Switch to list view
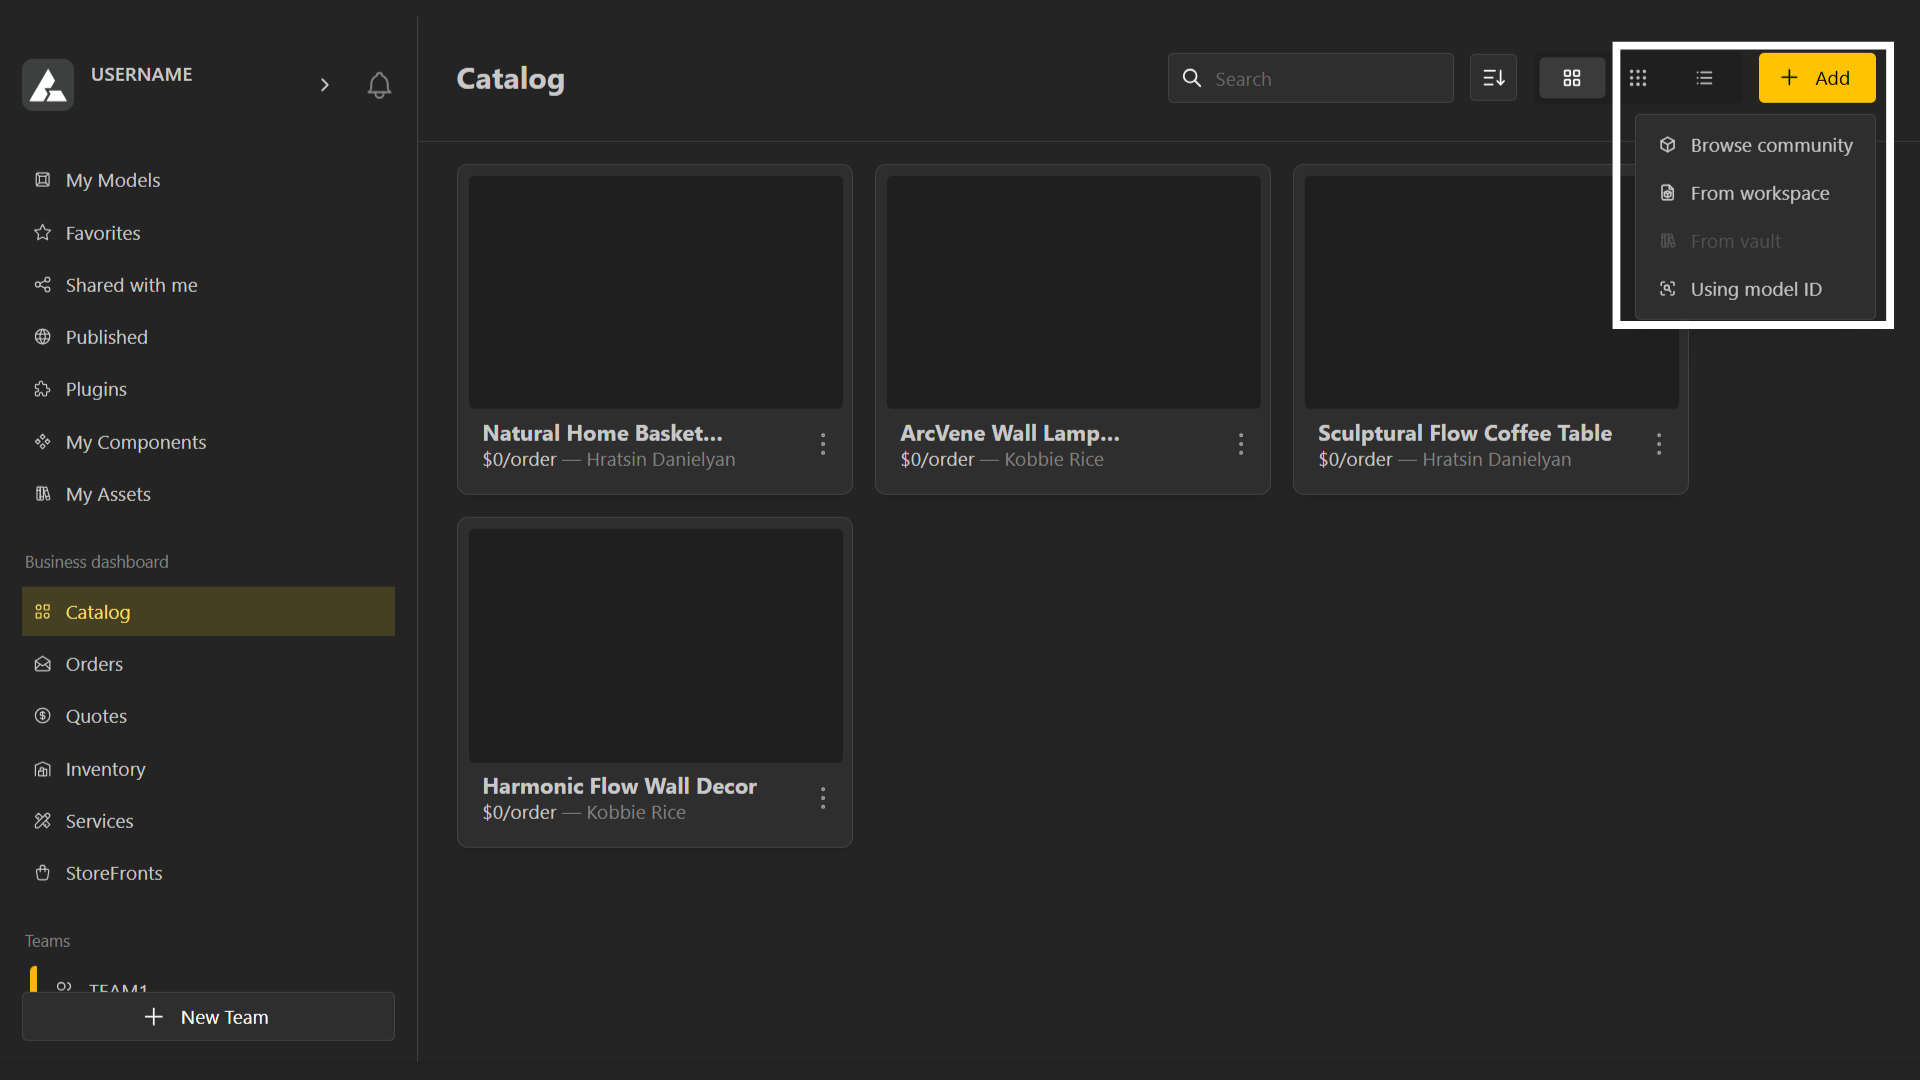This screenshot has width=1920, height=1080. pos(1704,78)
